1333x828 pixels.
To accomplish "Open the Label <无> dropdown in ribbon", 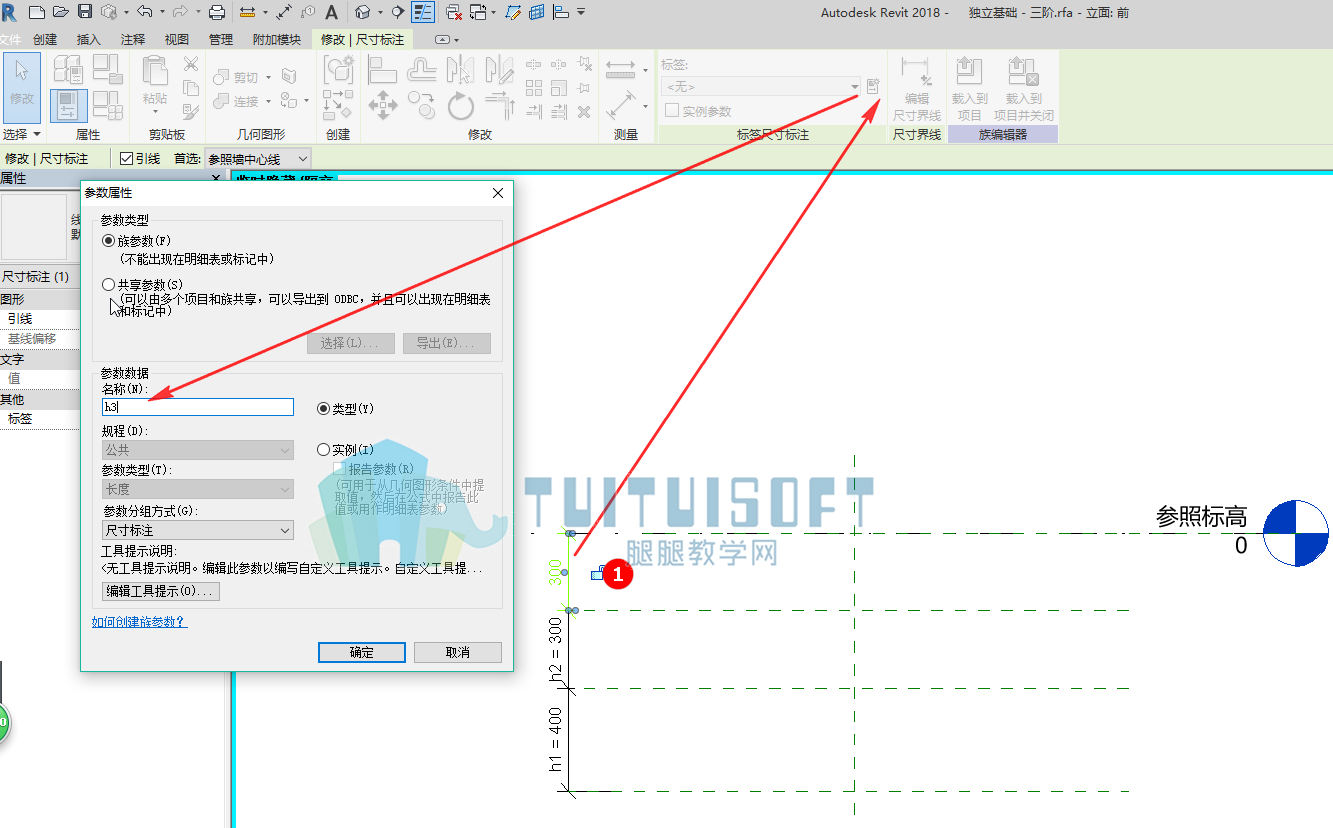I will click(761, 87).
